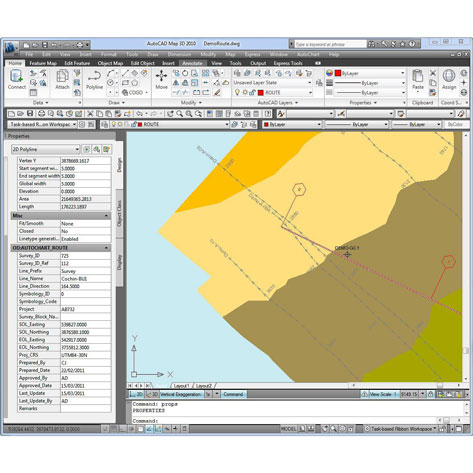Click the status bar zoom magnifier icon
Image resolution: width=473 pixels, height=473 pixels.
[x=333, y=429]
